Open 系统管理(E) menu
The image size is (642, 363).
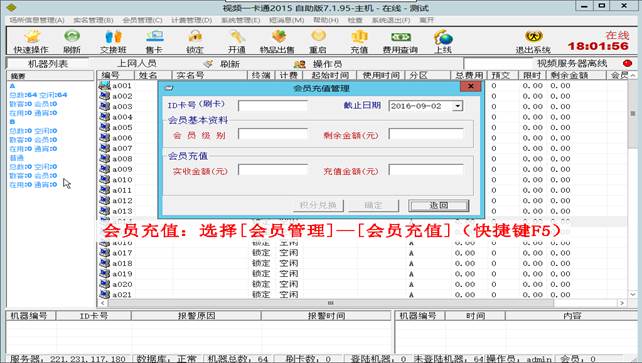point(240,20)
